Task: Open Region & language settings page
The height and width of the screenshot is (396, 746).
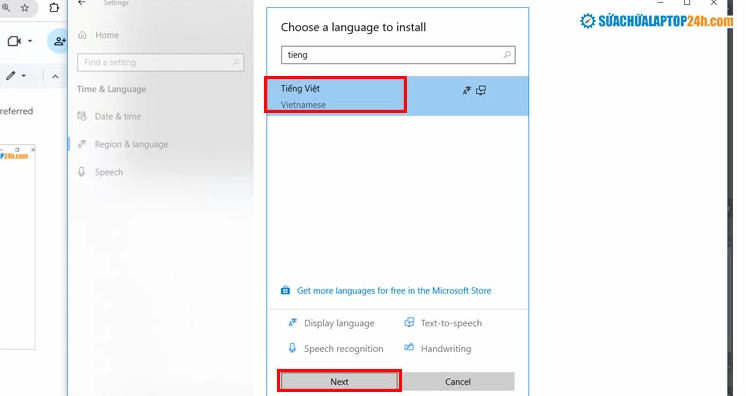Action: [x=131, y=144]
